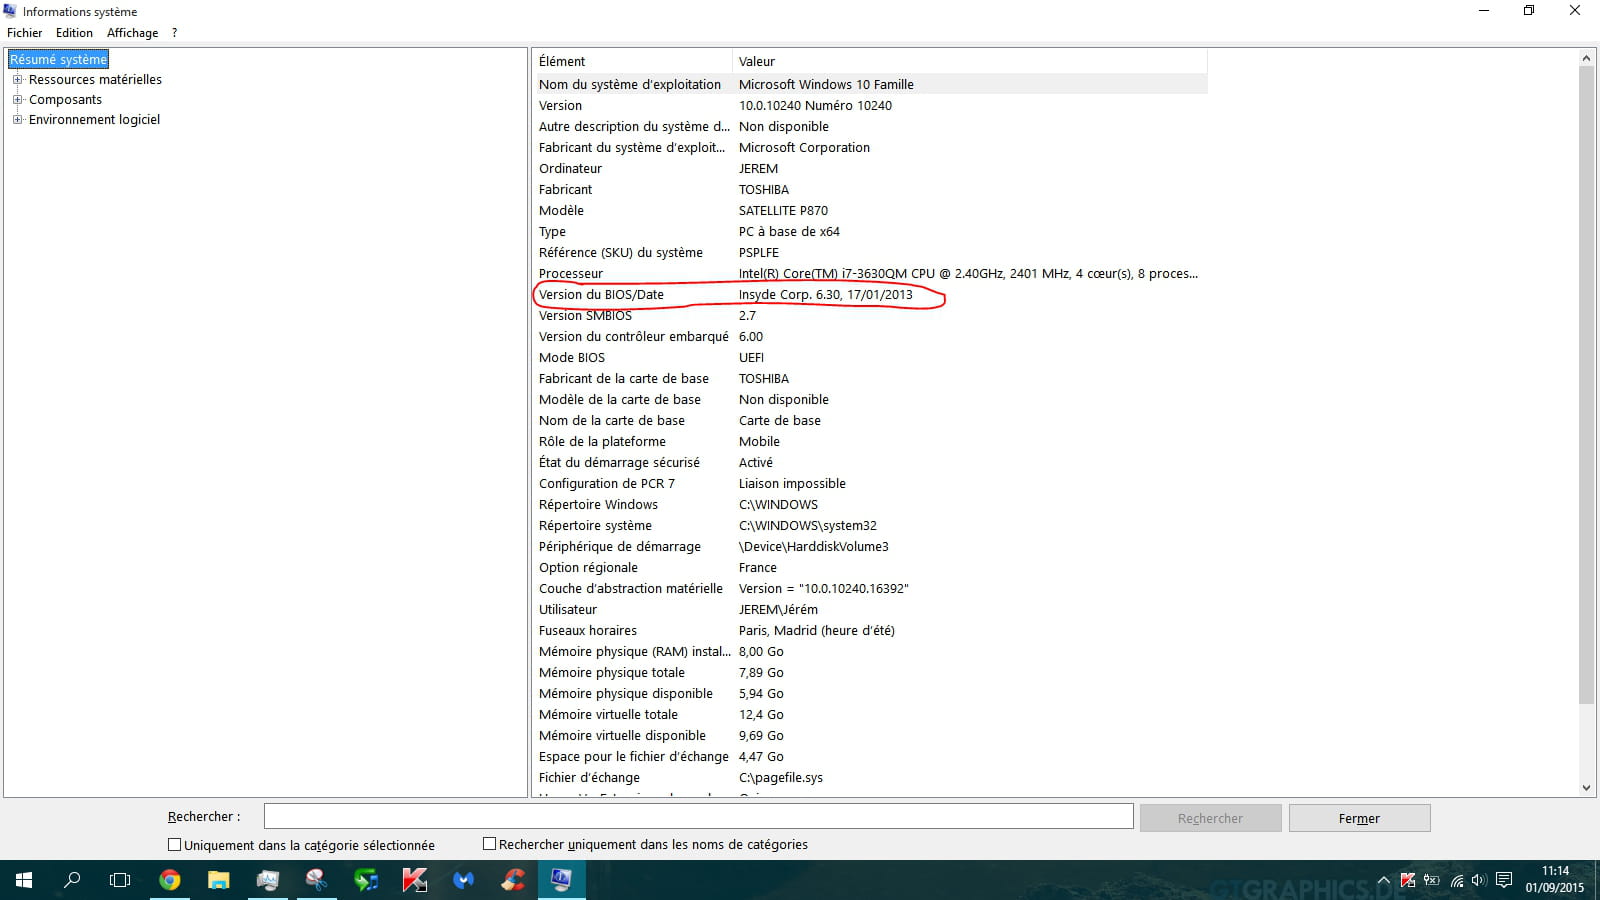Screen dimensions: 1600x900
Task: Click the System Information taskbar icon
Action: 561,880
